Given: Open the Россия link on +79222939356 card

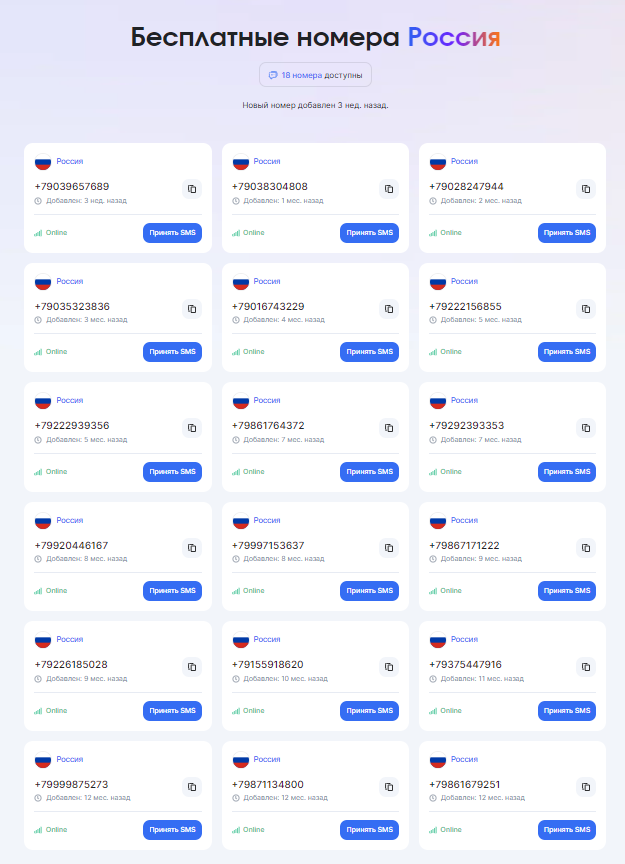Looking at the screenshot, I should [70, 400].
